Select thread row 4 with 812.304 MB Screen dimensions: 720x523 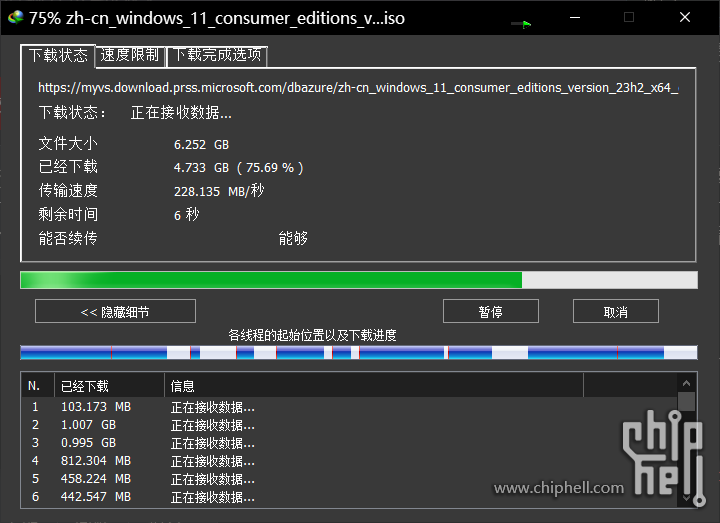coord(349,461)
